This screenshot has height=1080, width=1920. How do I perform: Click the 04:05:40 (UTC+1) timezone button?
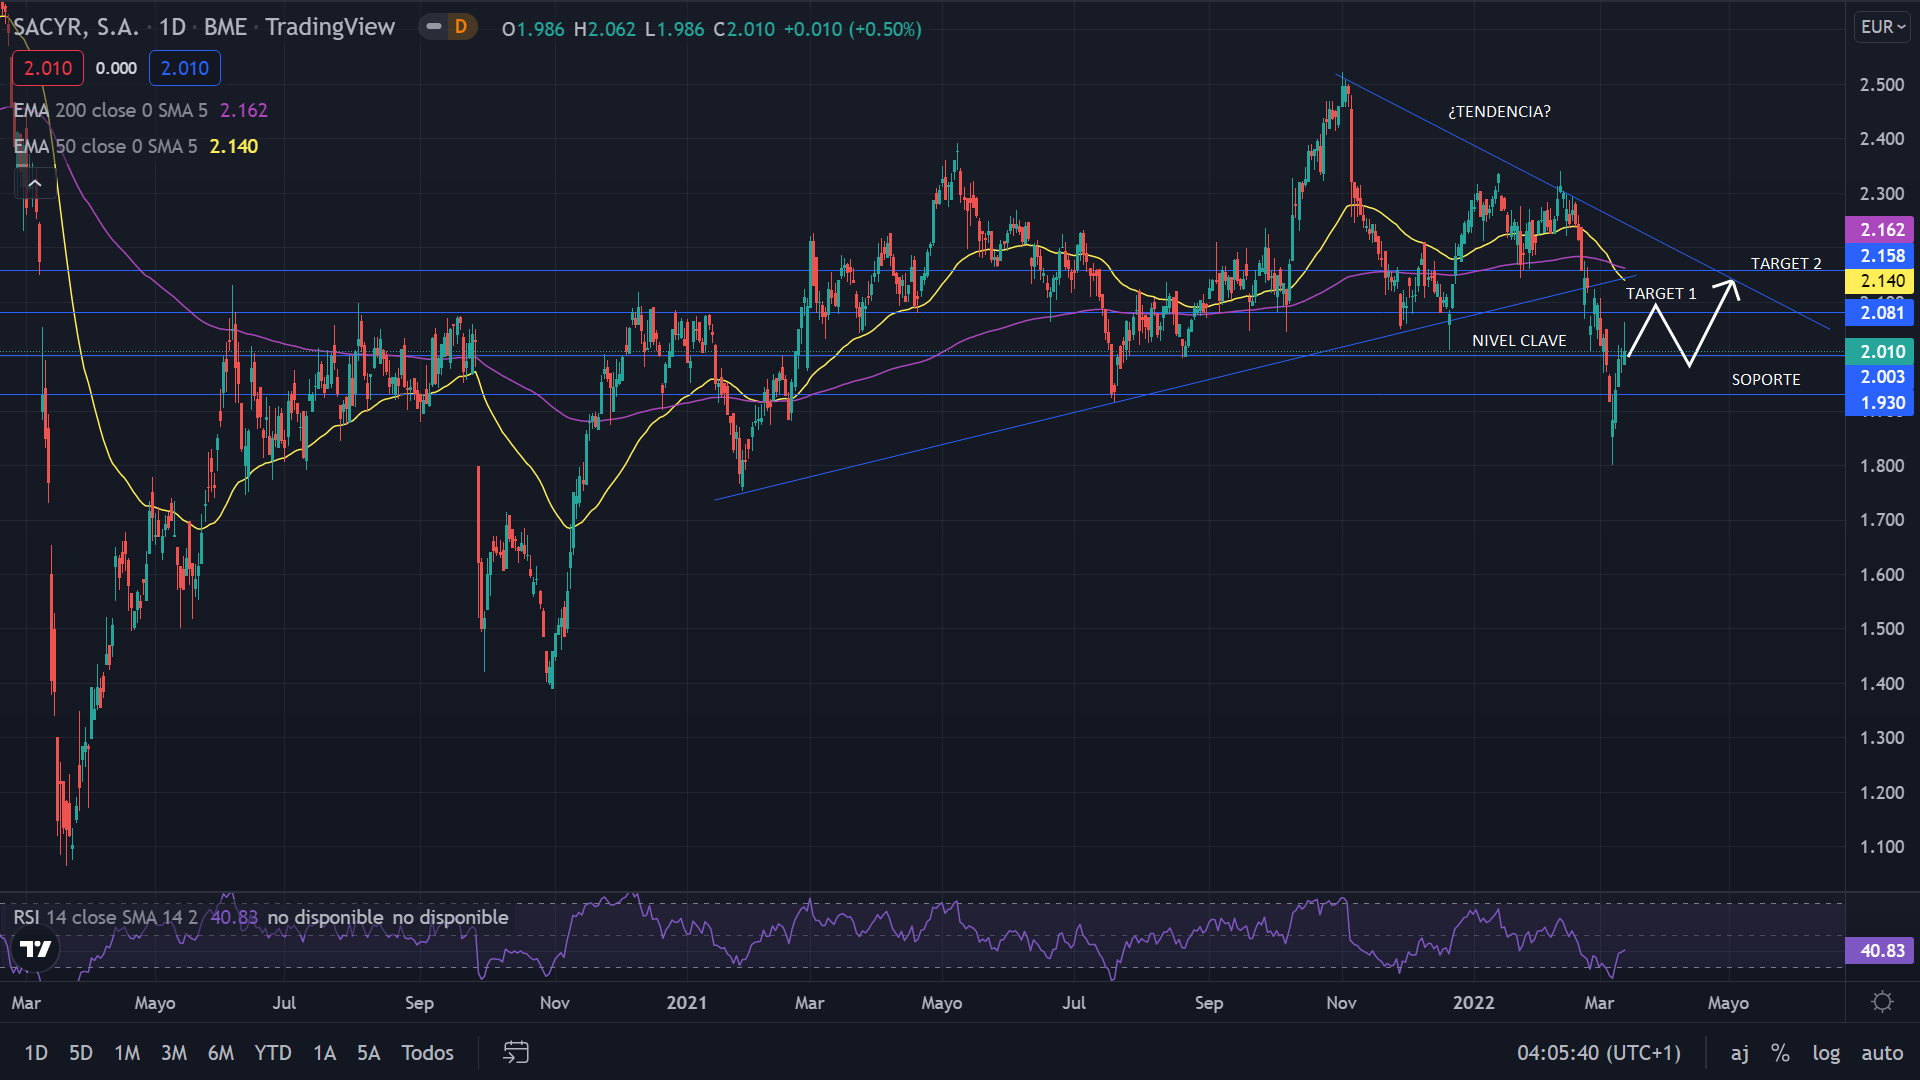coord(1598,1053)
